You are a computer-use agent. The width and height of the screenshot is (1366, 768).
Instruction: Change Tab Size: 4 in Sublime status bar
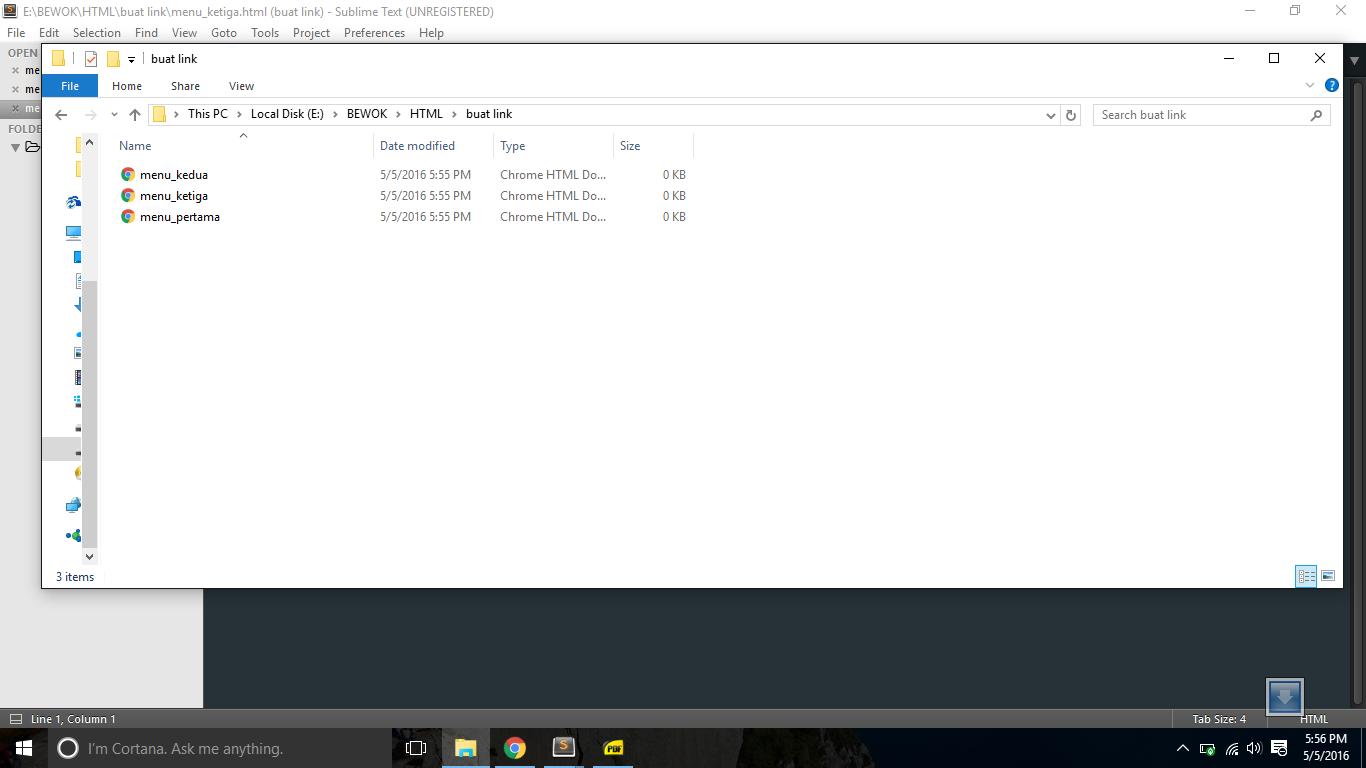point(1219,719)
